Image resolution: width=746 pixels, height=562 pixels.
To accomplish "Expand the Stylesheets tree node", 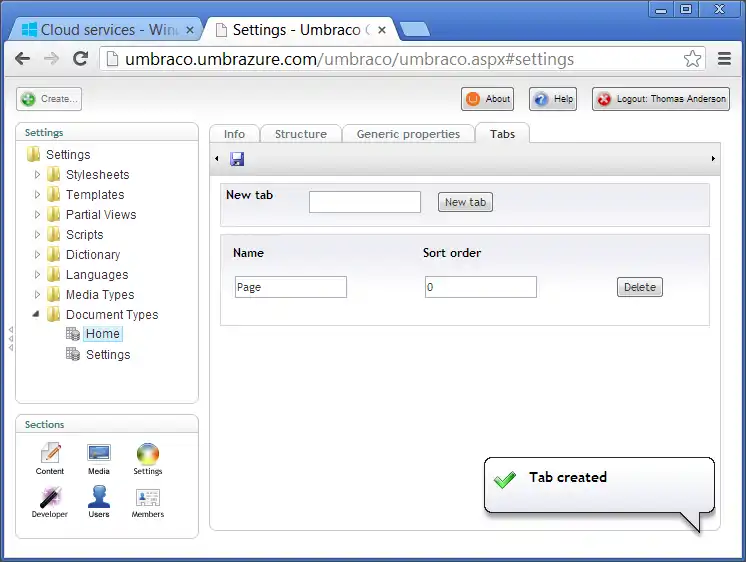I will click(x=37, y=175).
